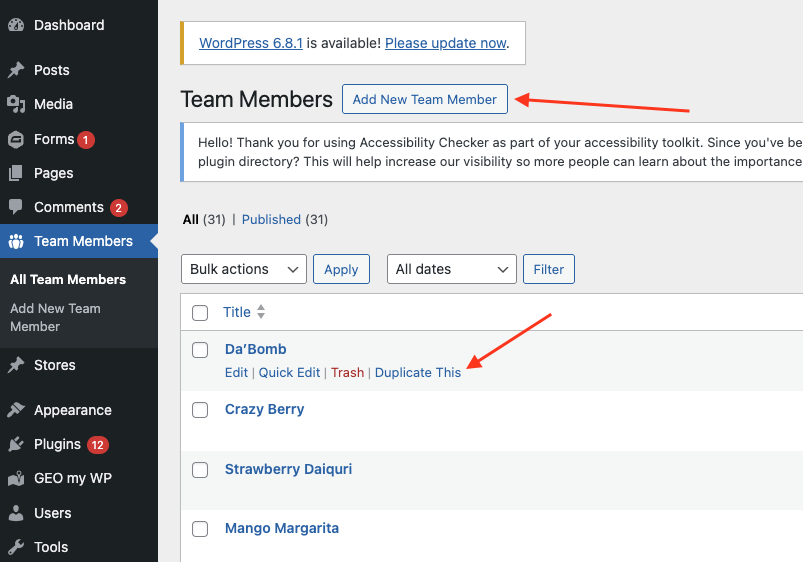The image size is (803, 562).
Task: Click the Forms notification badge 1
Action: (86, 140)
